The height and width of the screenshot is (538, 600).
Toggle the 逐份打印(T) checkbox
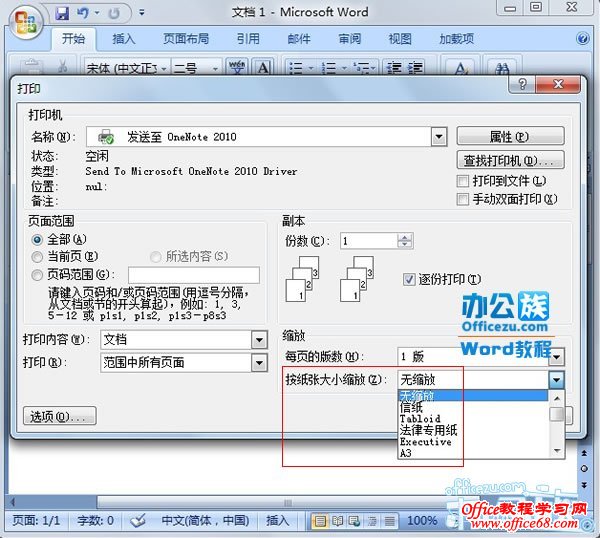click(409, 279)
